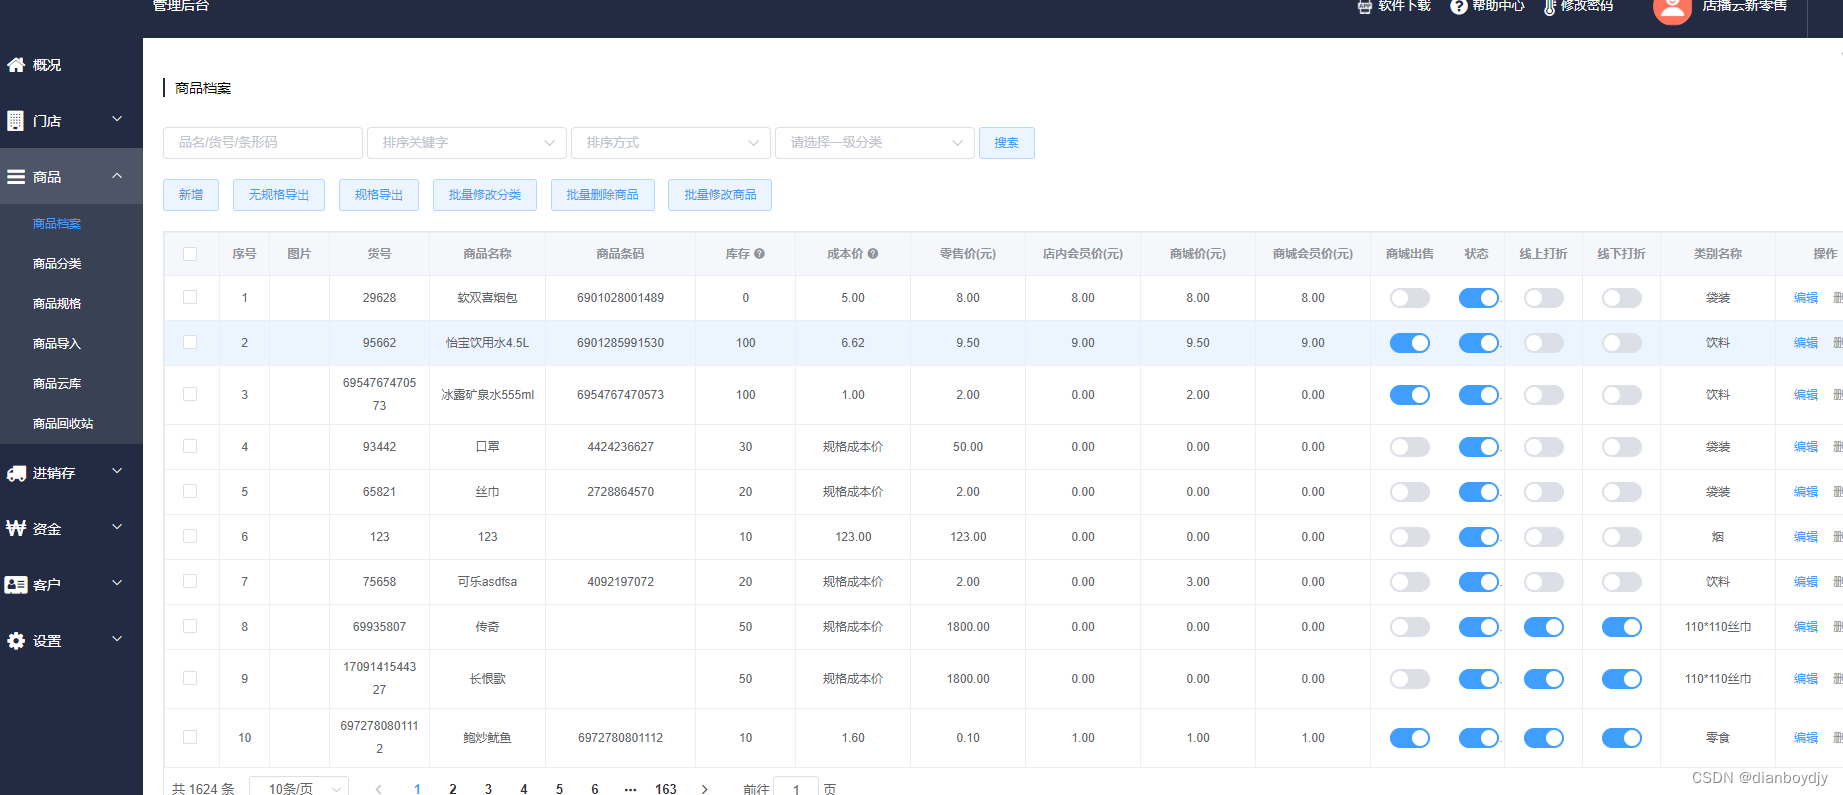Click the list icon beside 商品
This screenshot has width=1843, height=795.
[x=16, y=177]
